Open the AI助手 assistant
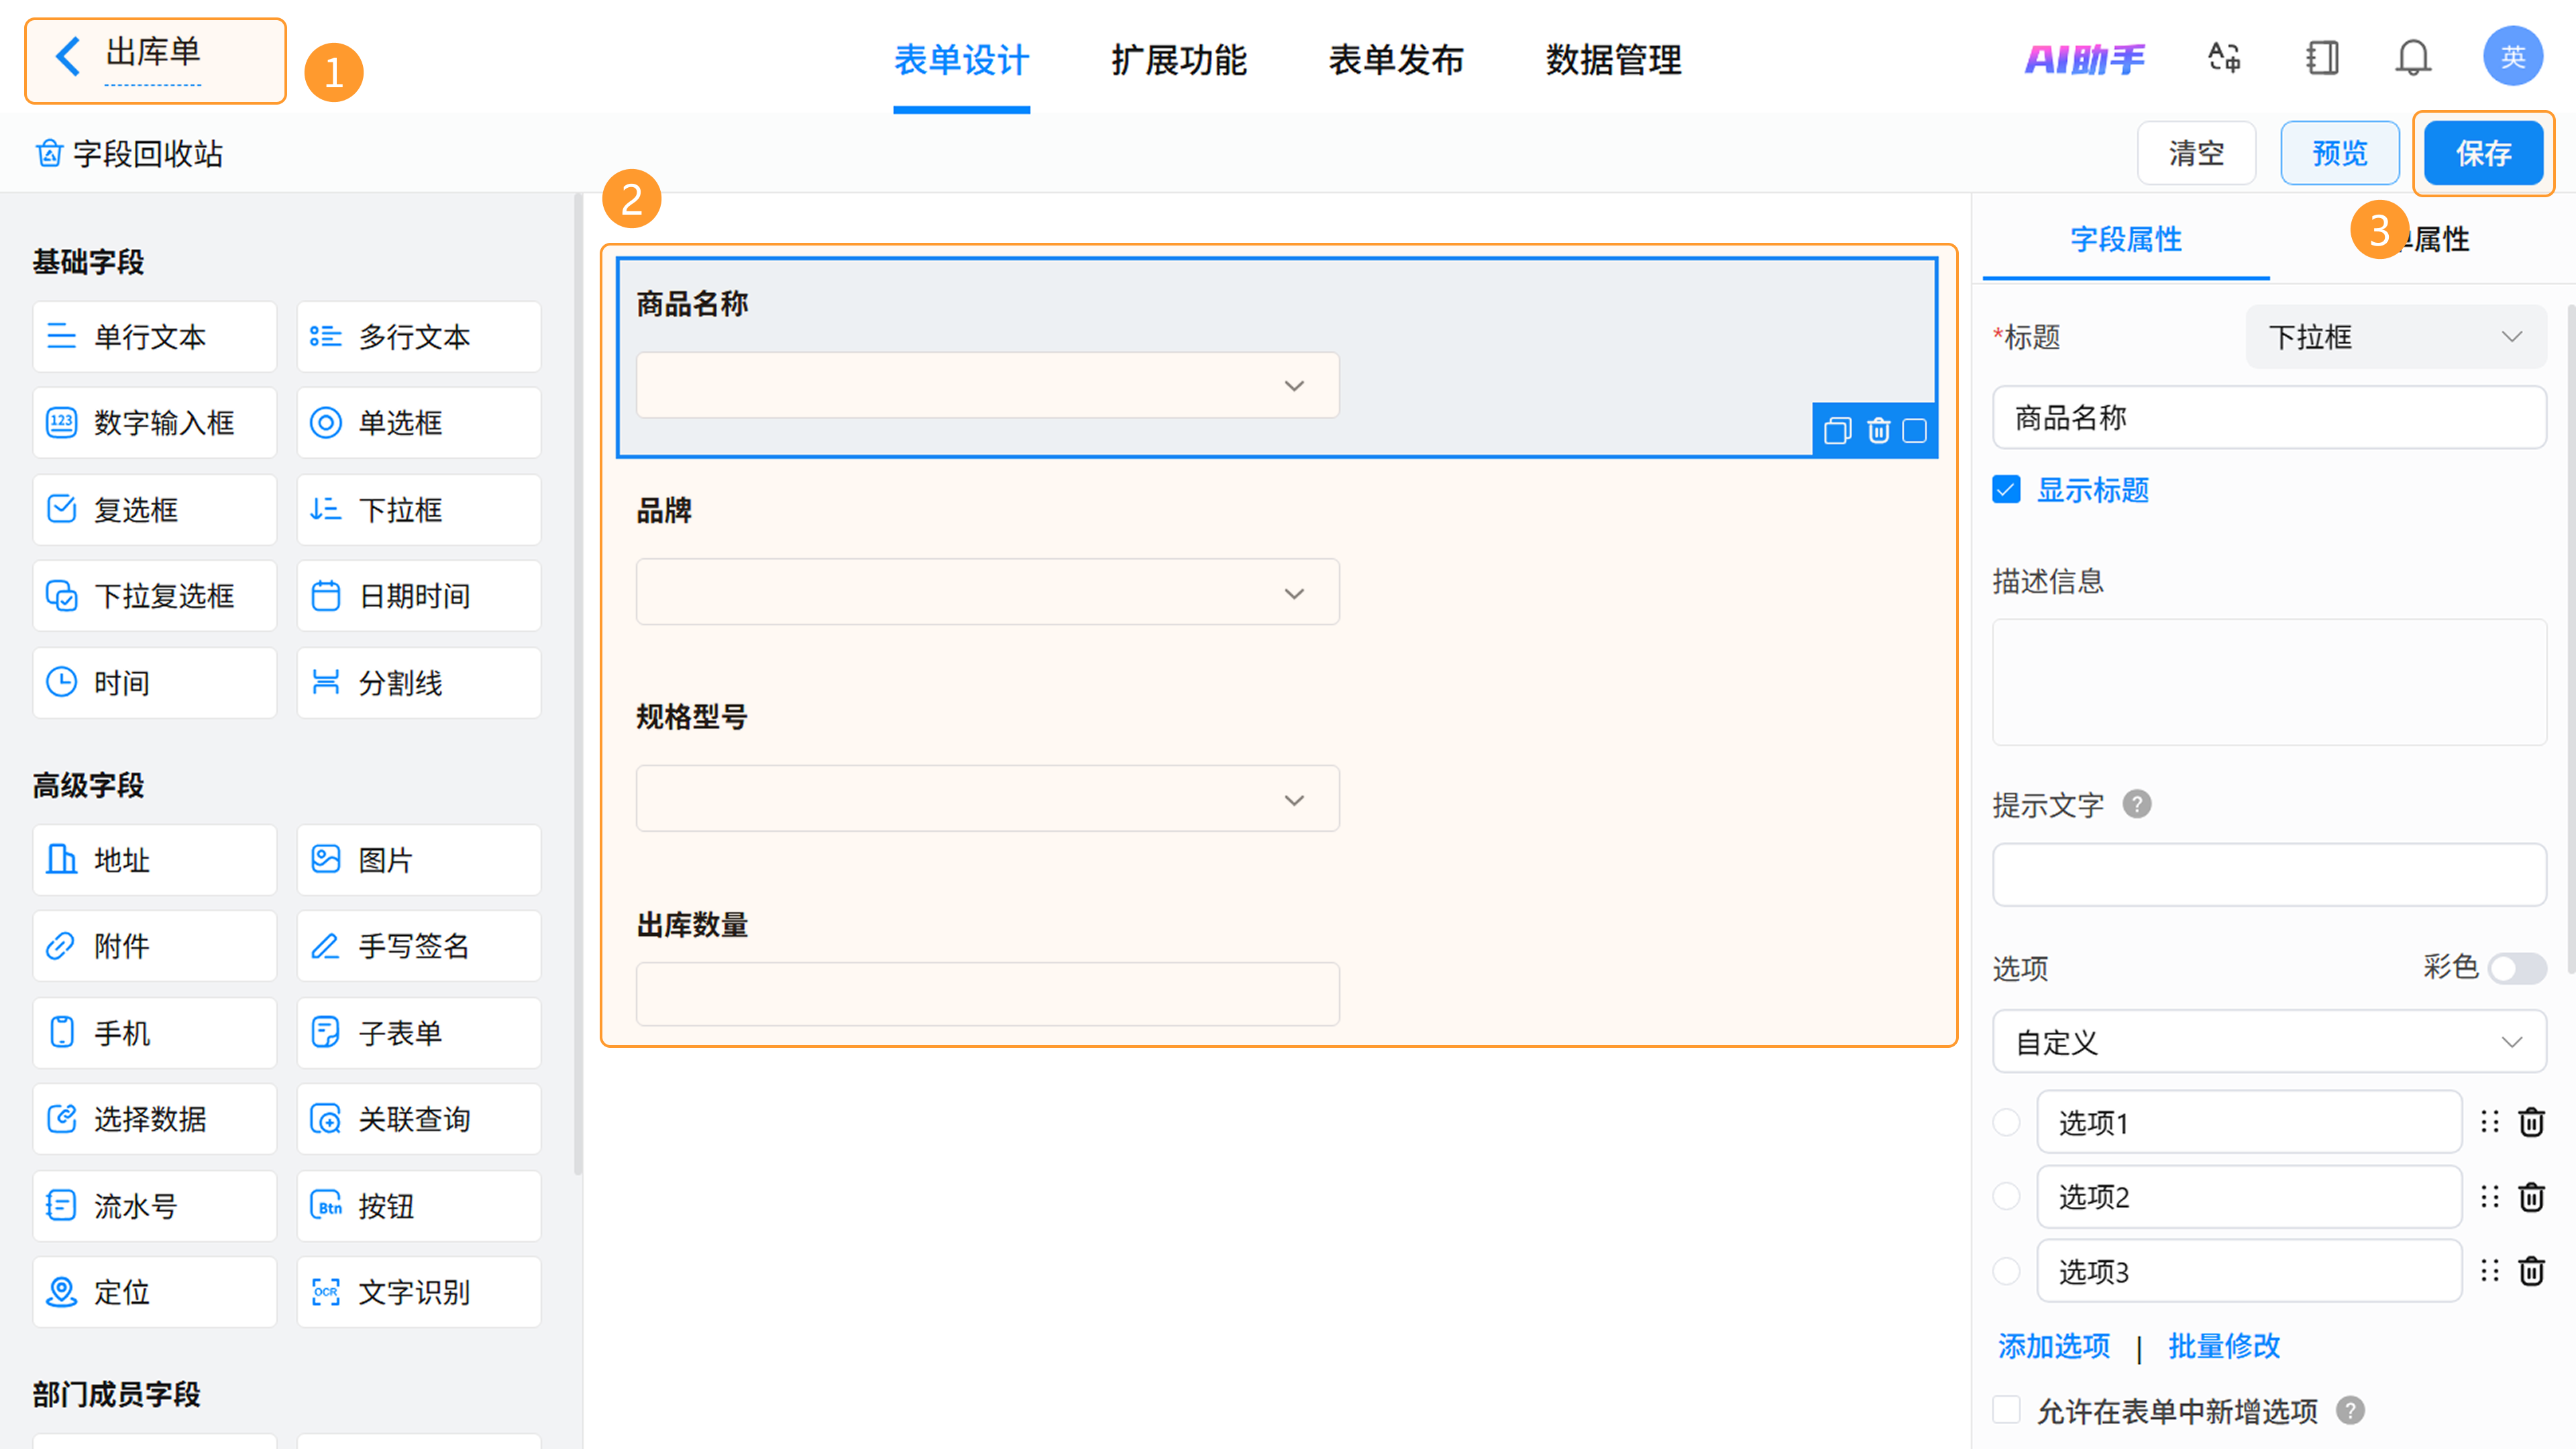This screenshot has width=2576, height=1449. pyautogui.click(x=2084, y=59)
